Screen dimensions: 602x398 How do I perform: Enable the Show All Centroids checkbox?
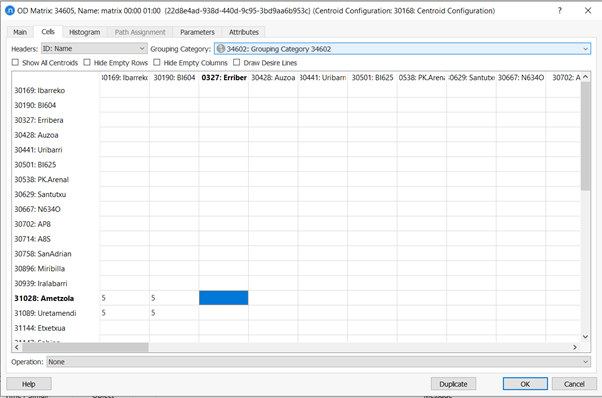15,62
